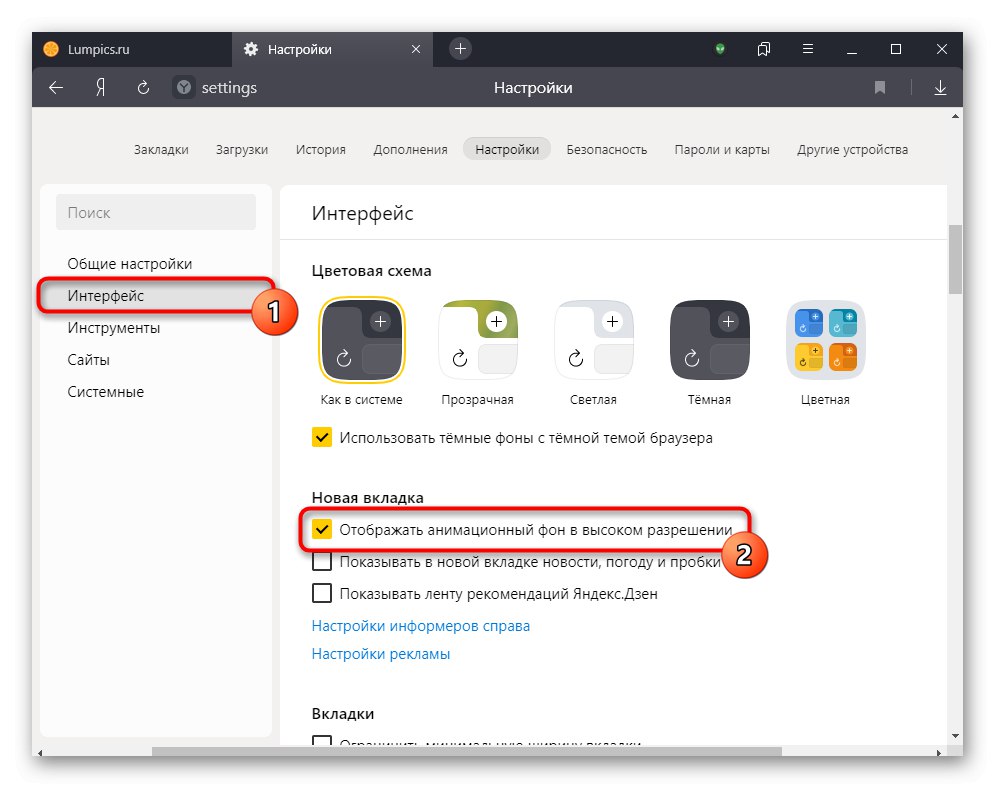Open a new tab with the plus button
The image size is (995, 788).
tap(458, 48)
